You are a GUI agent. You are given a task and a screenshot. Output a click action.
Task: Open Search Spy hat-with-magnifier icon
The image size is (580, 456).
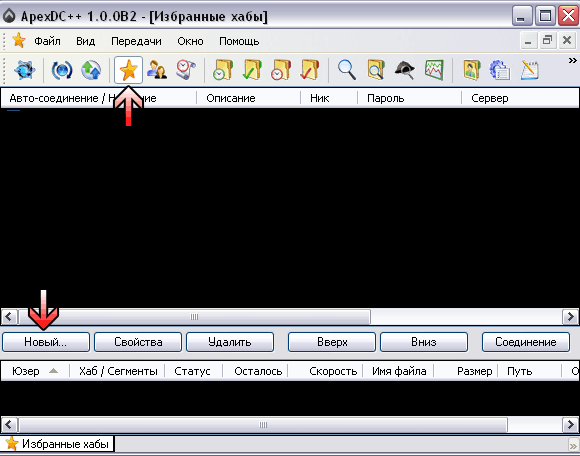point(405,70)
